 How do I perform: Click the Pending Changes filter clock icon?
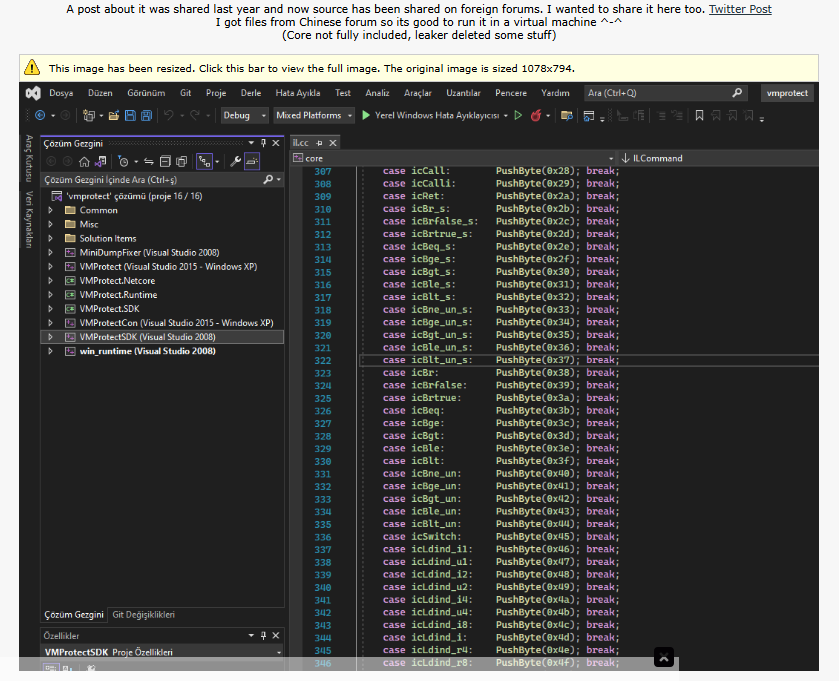[x=123, y=162]
